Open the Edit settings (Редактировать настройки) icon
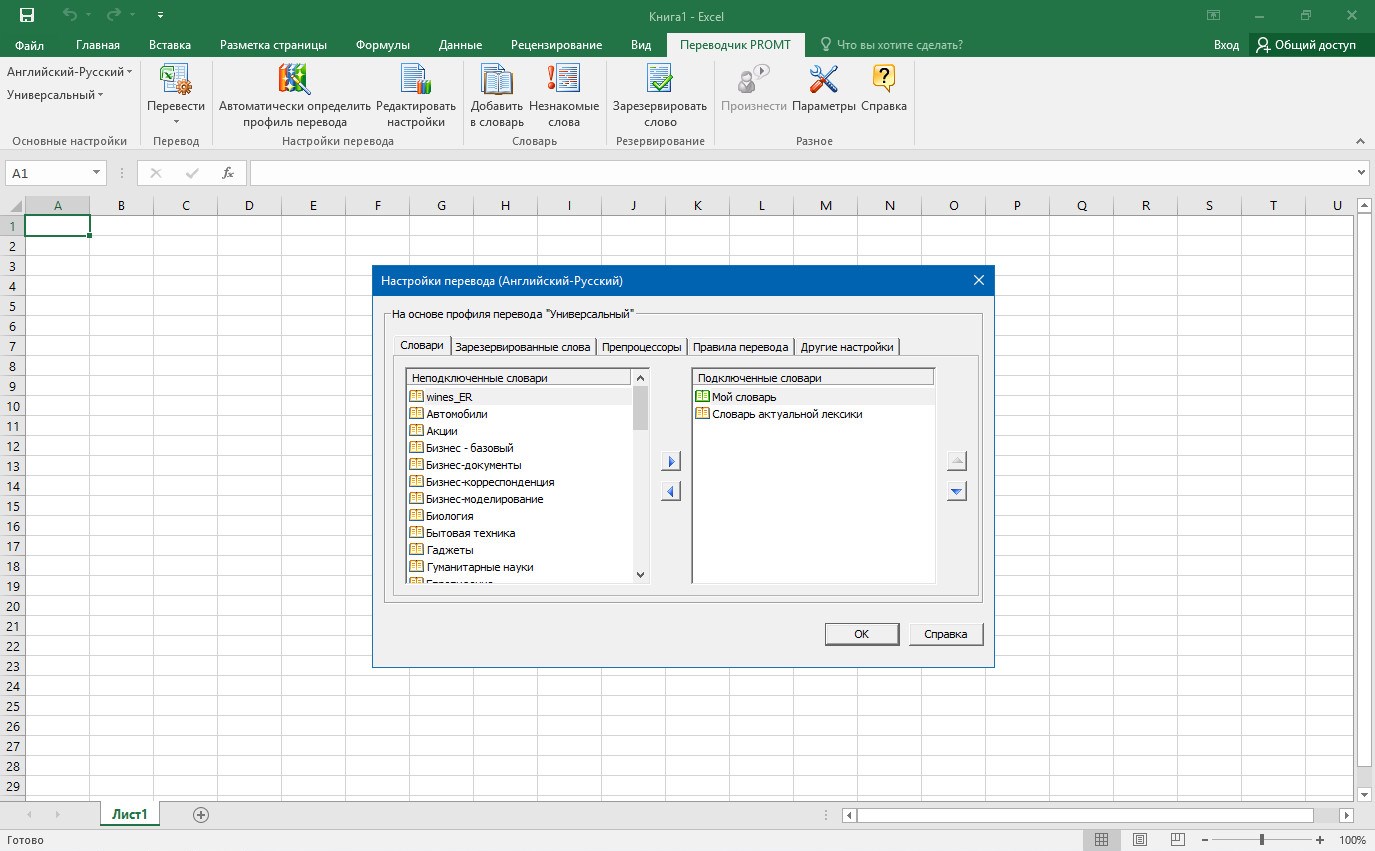Screen dimensions: 1375x851 click(x=415, y=80)
